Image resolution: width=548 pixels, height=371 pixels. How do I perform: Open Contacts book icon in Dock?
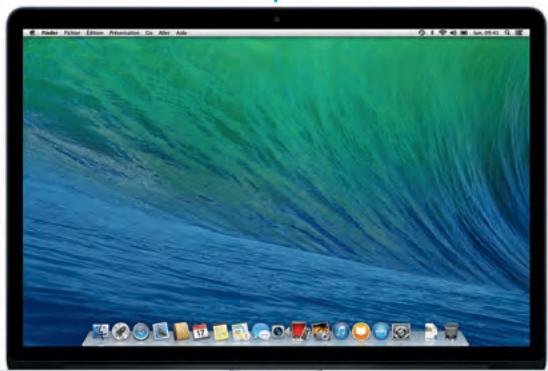click(181, 331)
